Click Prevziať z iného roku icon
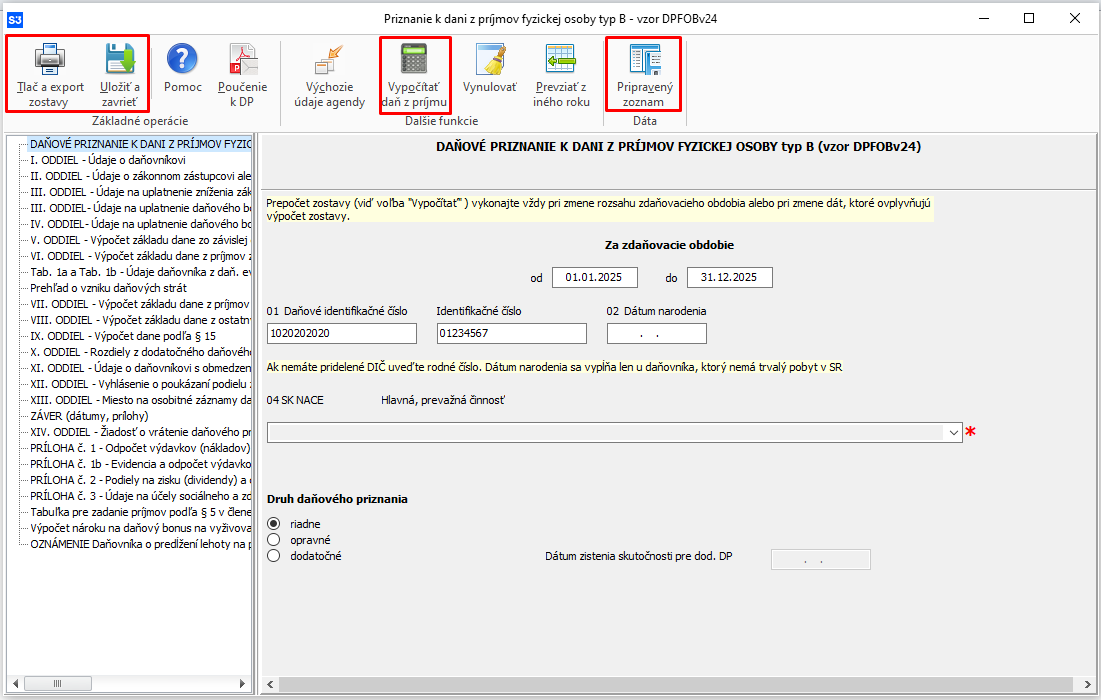Viewport: 1101px width, 700px height. (560, 62)
